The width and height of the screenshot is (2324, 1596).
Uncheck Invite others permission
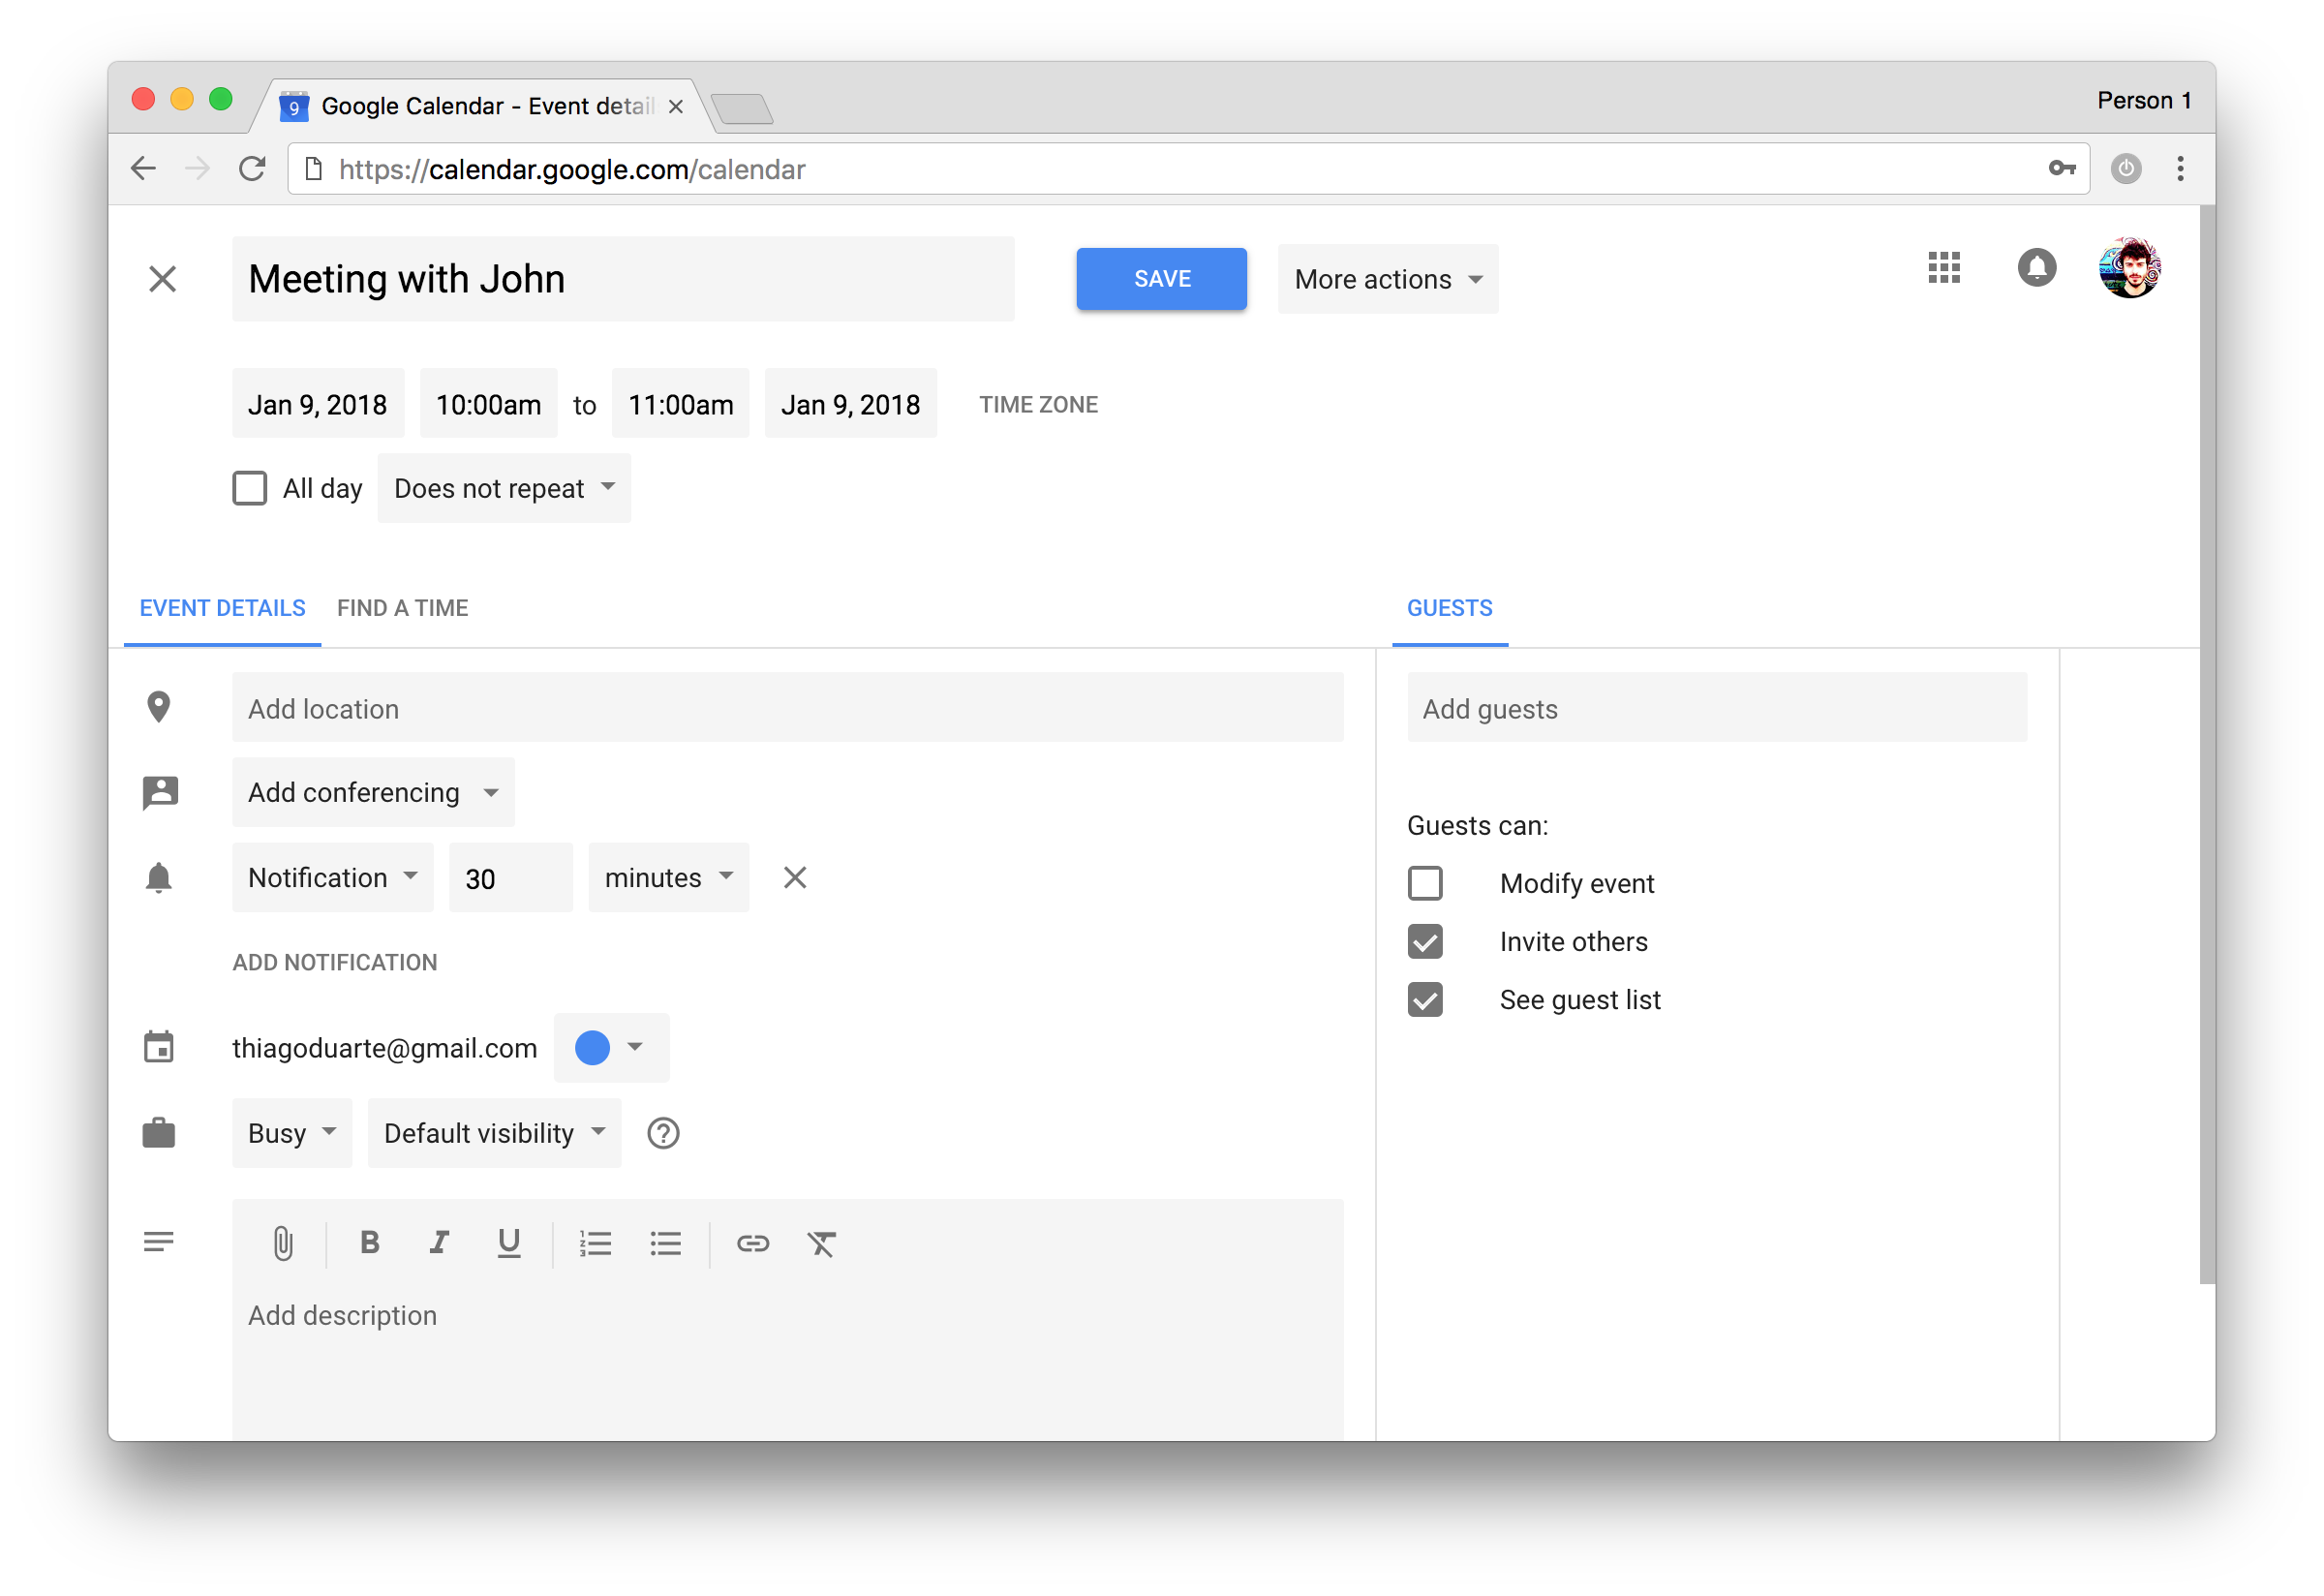coord(1424,941)
